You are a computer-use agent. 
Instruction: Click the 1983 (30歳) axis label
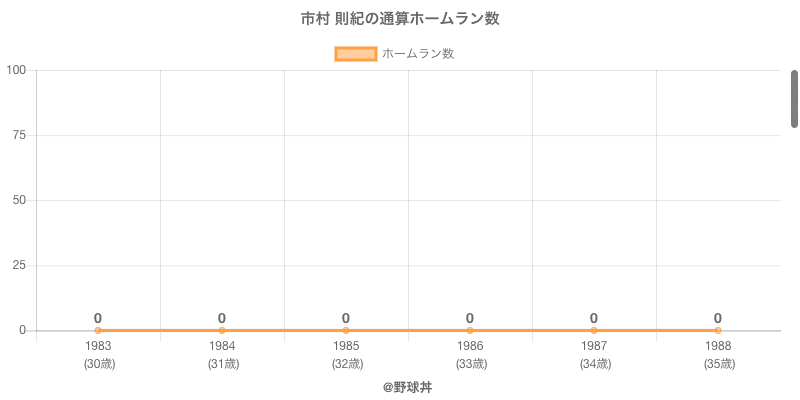click(x=98, y=355)
